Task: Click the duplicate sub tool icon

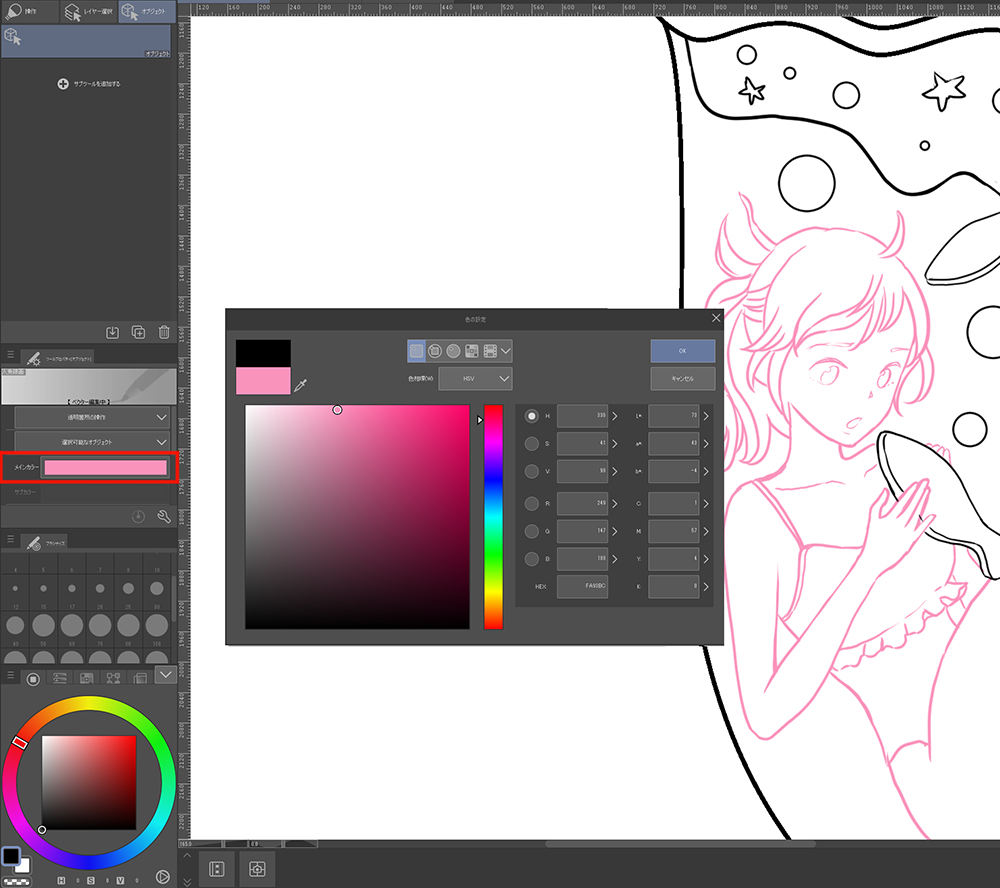Action: (138, 332)
